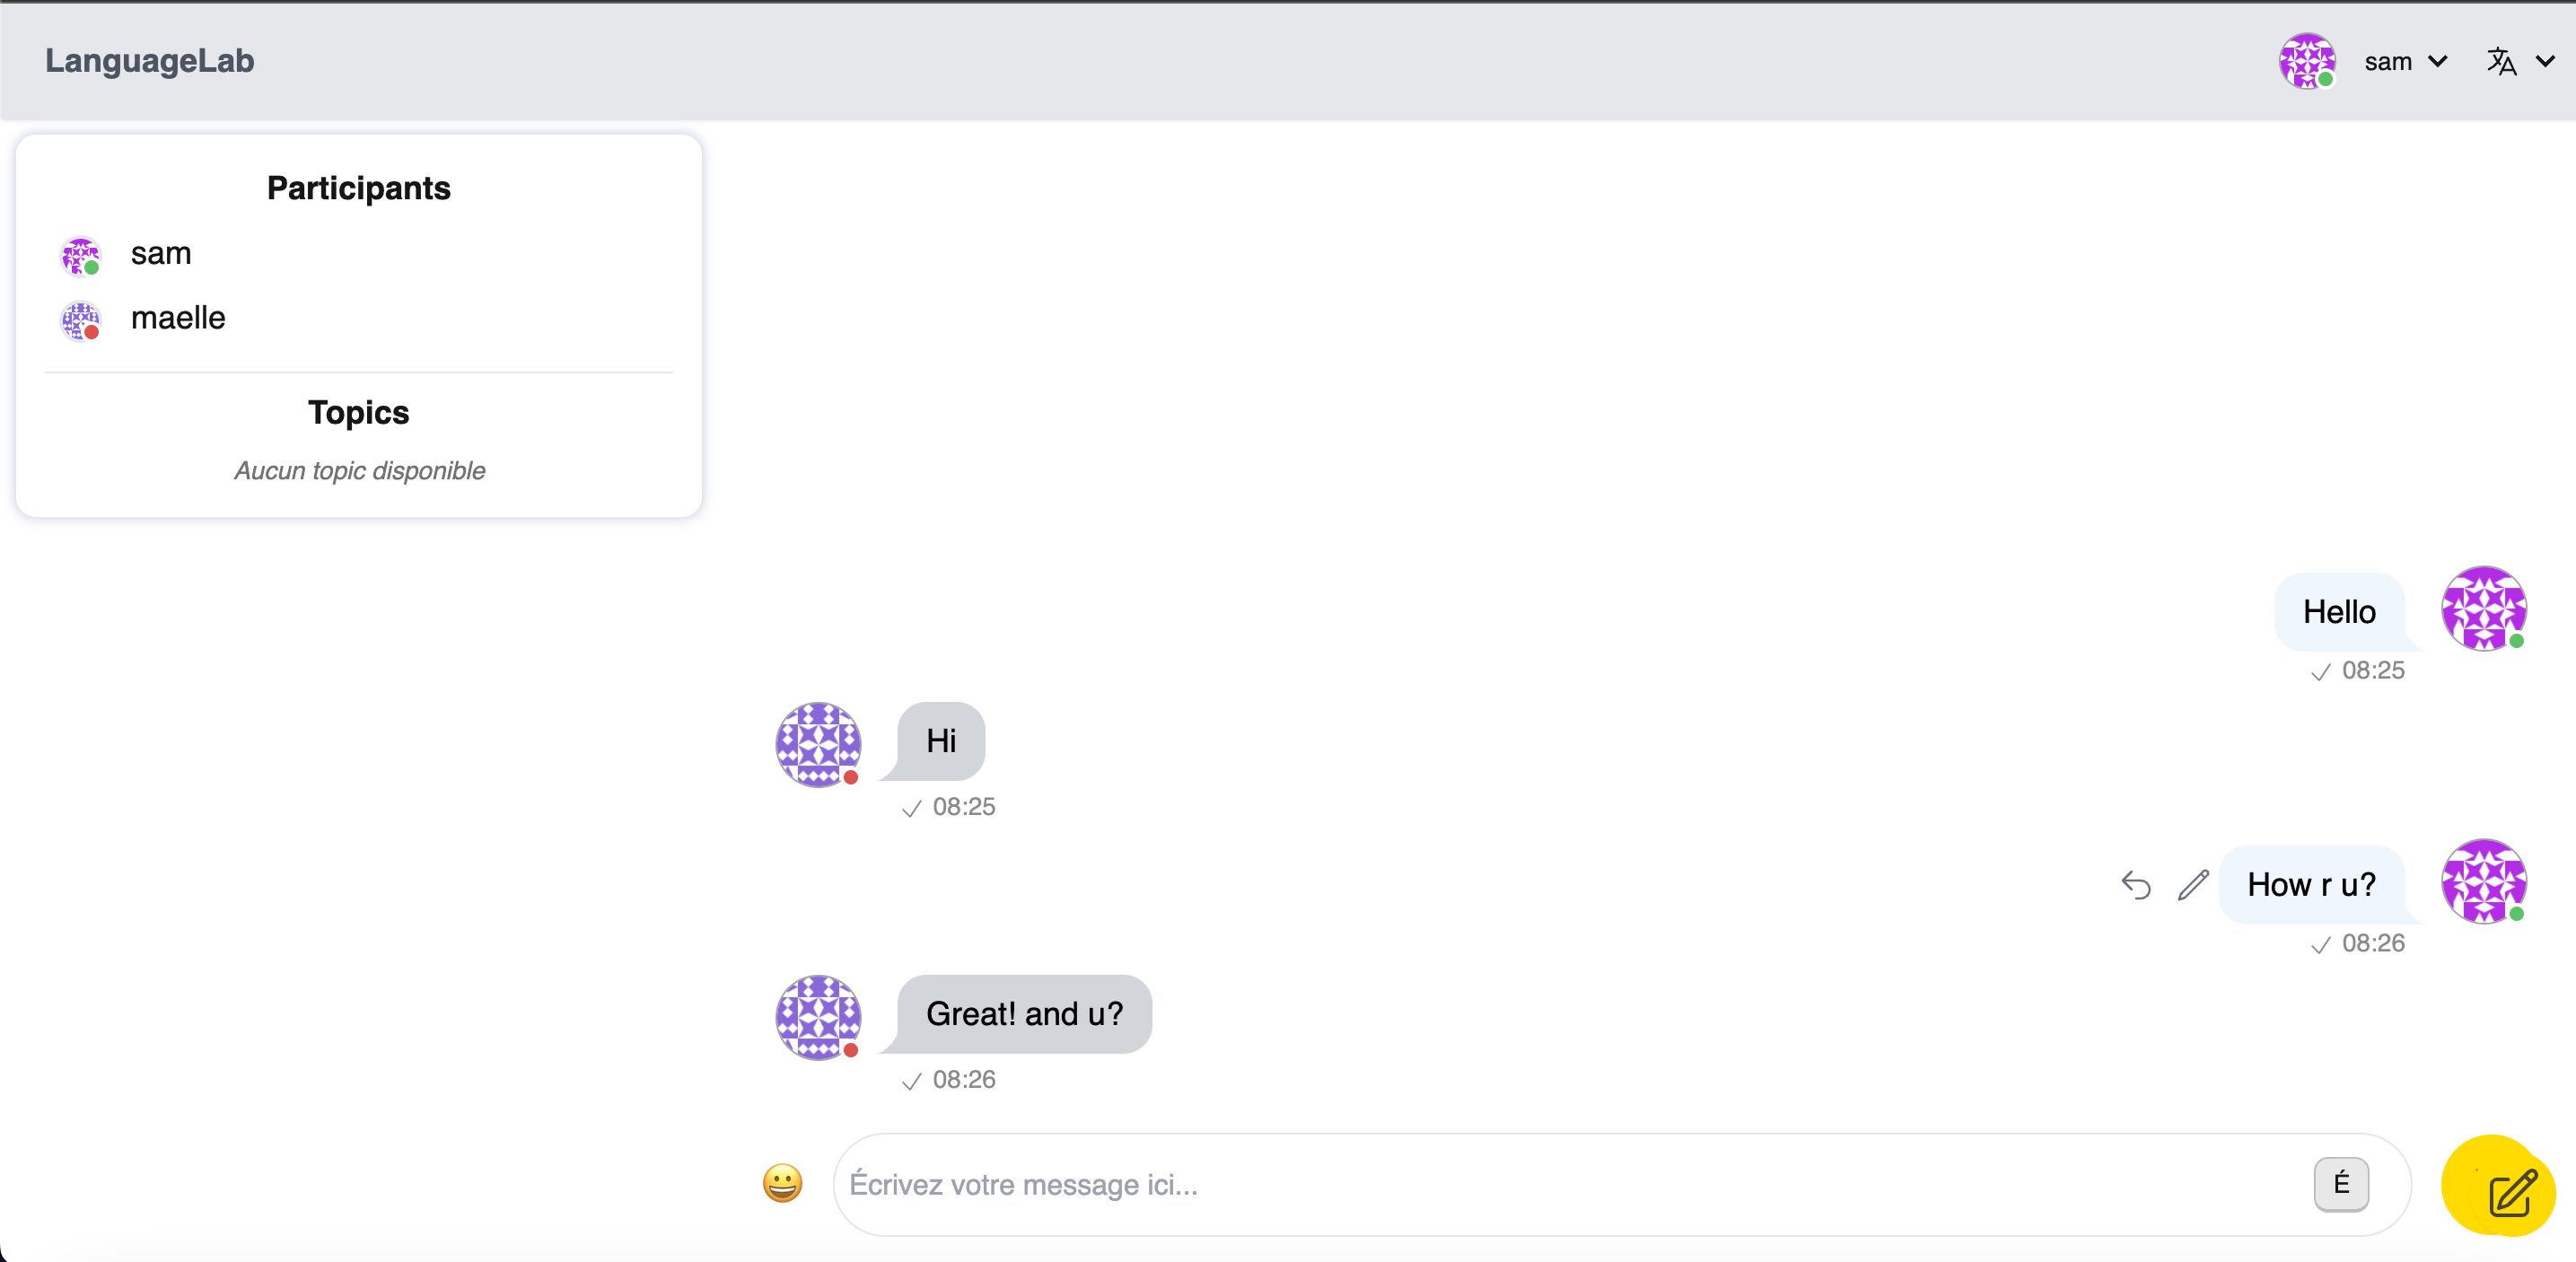Click the LanguageLab home logo
Image resolution: width=2576 pixels, height=1262 pixels.
[x=149, y=61]
